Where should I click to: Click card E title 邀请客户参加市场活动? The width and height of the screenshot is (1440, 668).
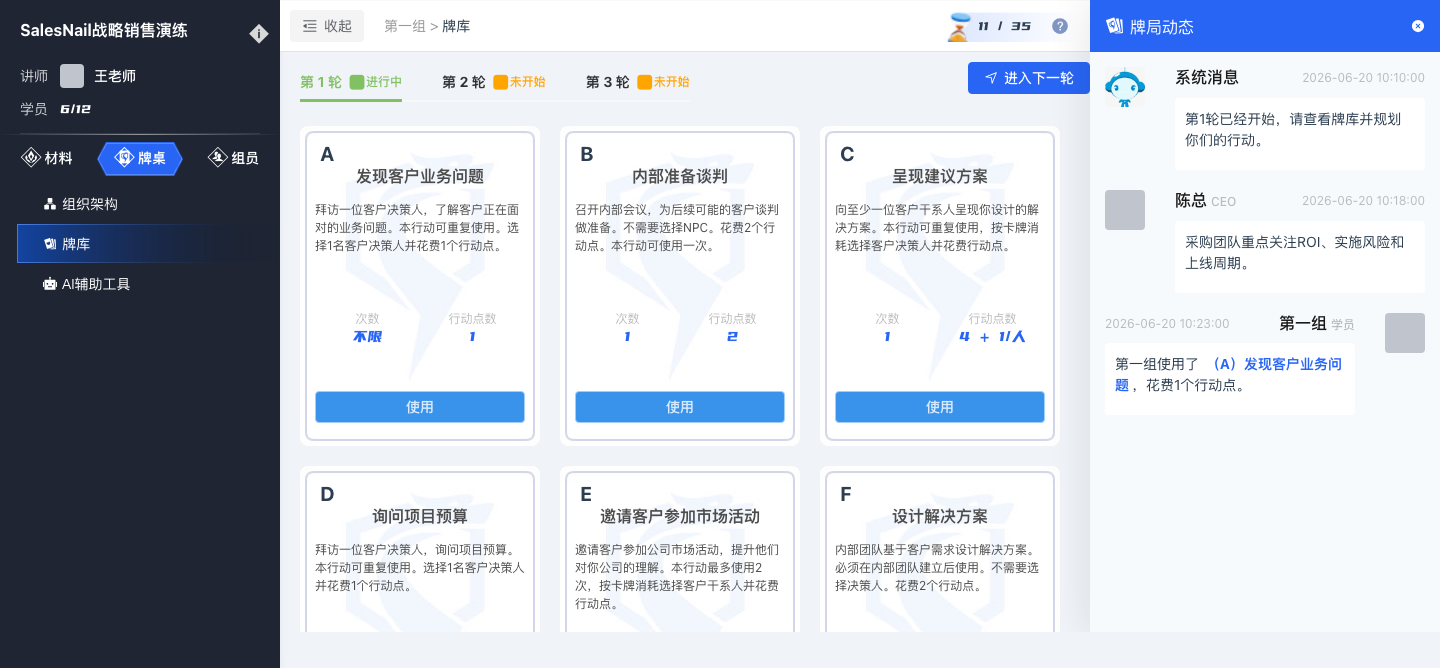pos(680,517)
